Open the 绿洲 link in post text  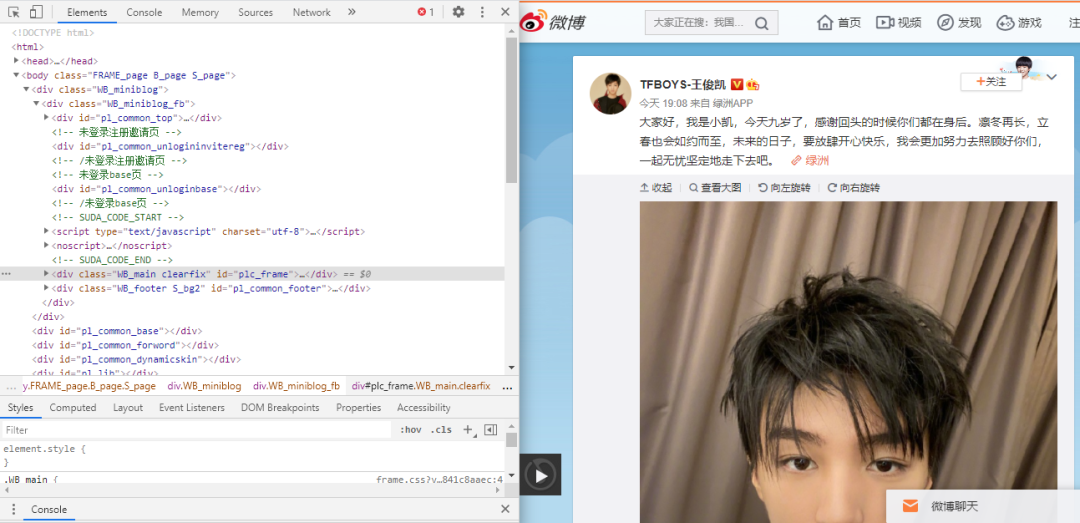pos(810,161)
